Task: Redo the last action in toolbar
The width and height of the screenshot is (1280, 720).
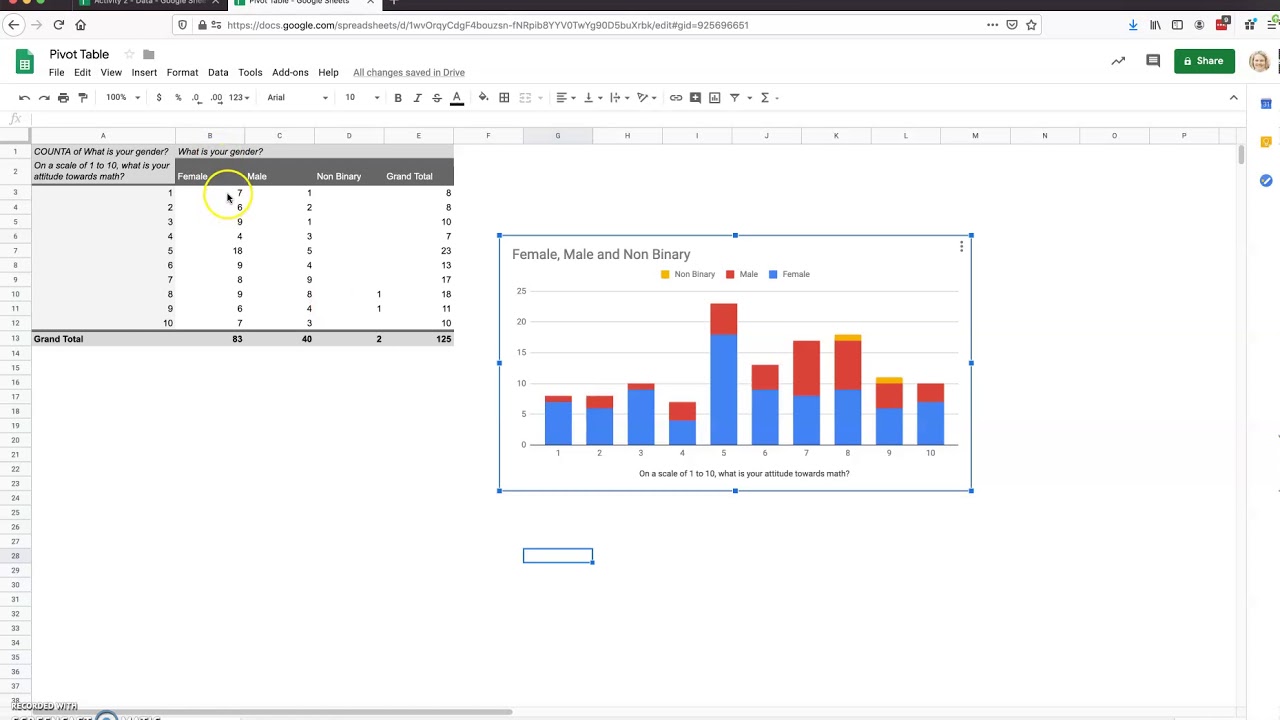Action: 44,97
